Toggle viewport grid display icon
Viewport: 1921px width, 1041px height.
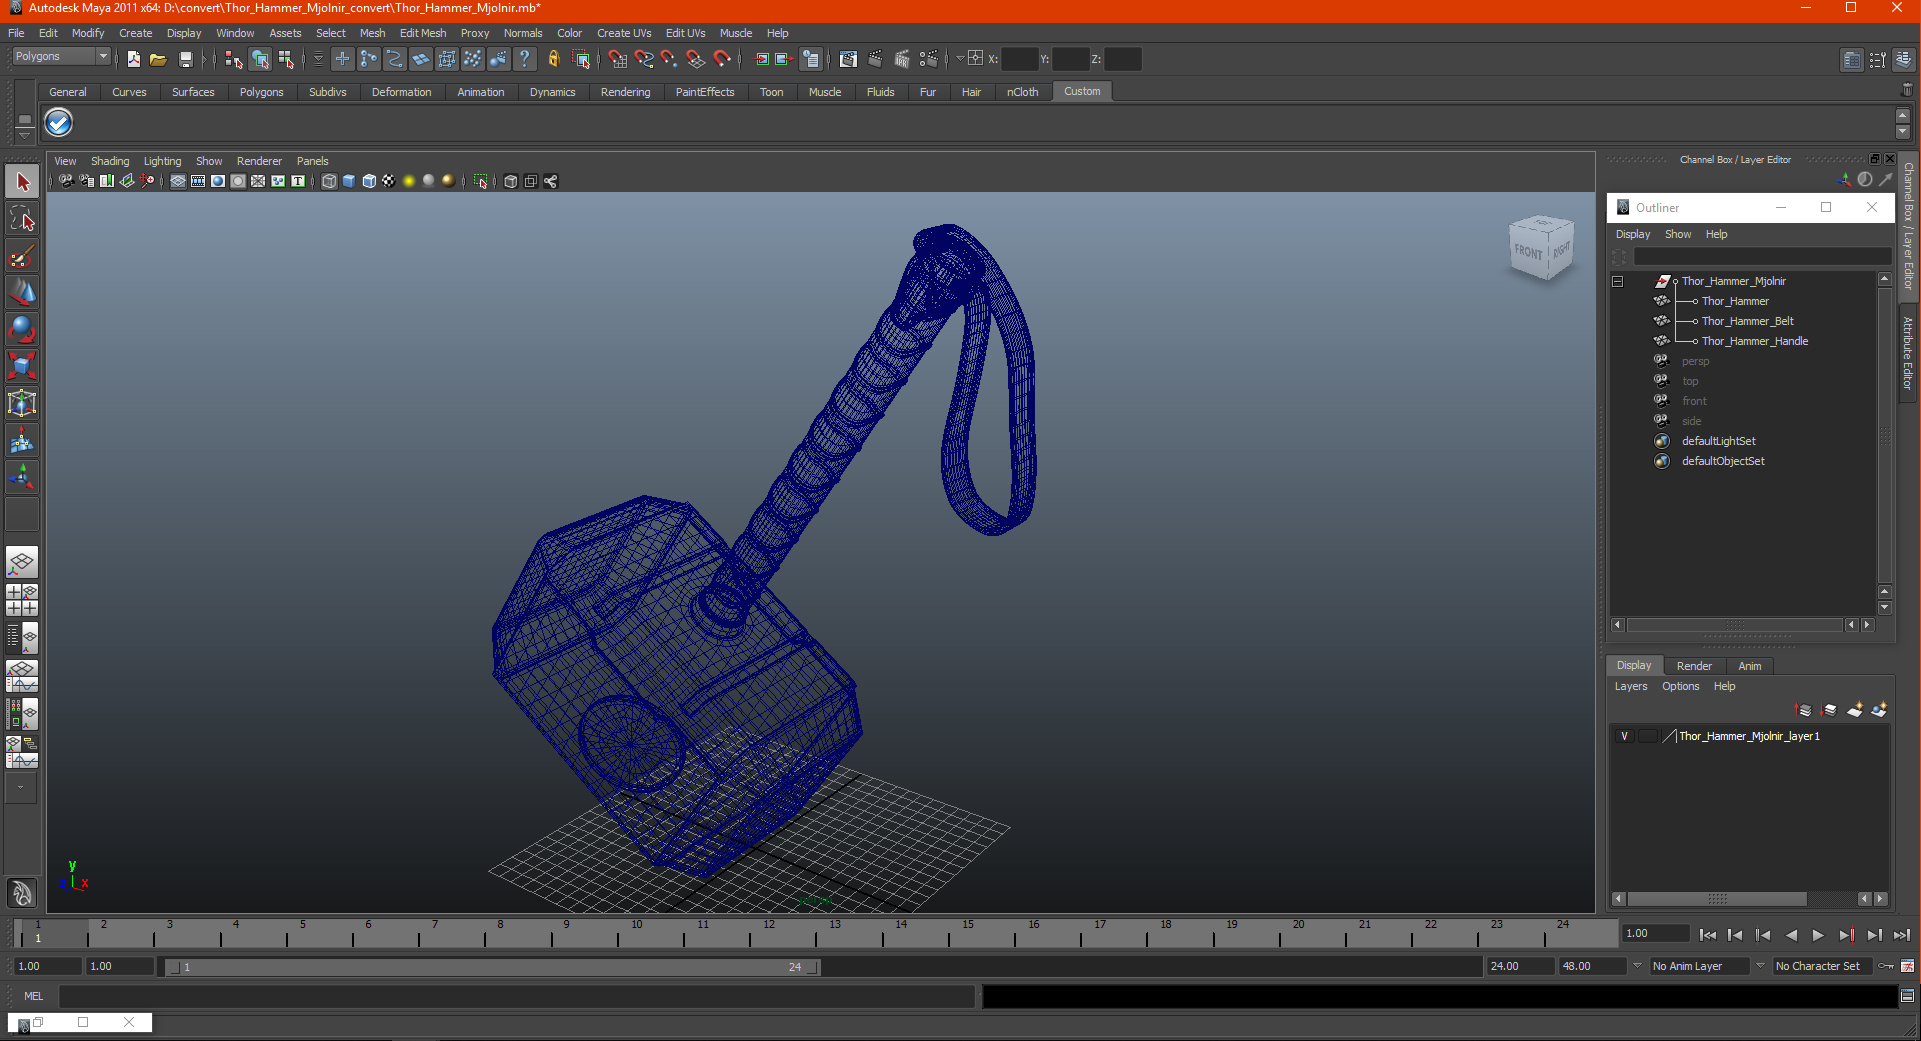tap(178, 181)
